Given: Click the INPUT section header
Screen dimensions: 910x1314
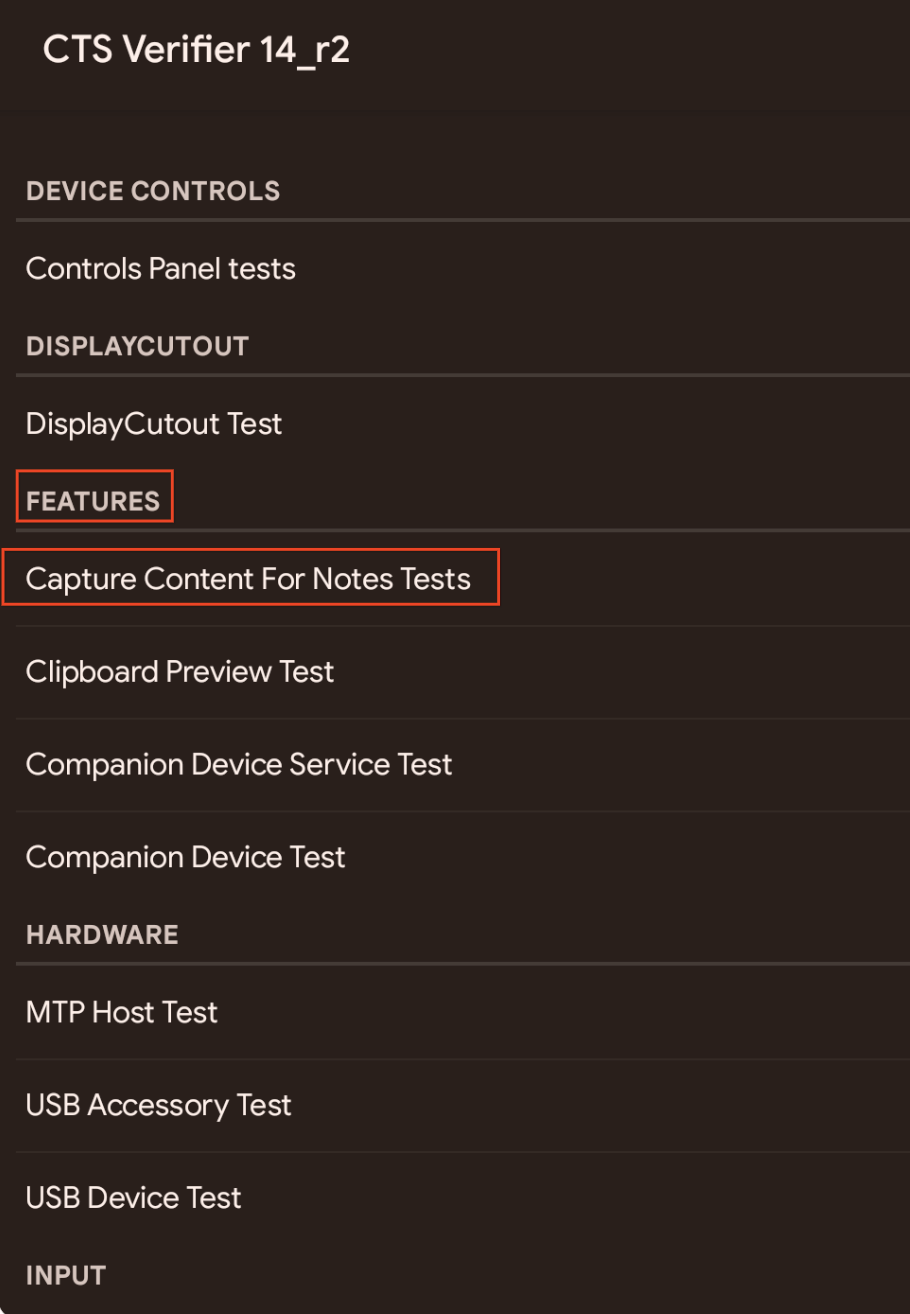Looking at the screenshot, I should pyautogui.click(x=66, y=1275).
